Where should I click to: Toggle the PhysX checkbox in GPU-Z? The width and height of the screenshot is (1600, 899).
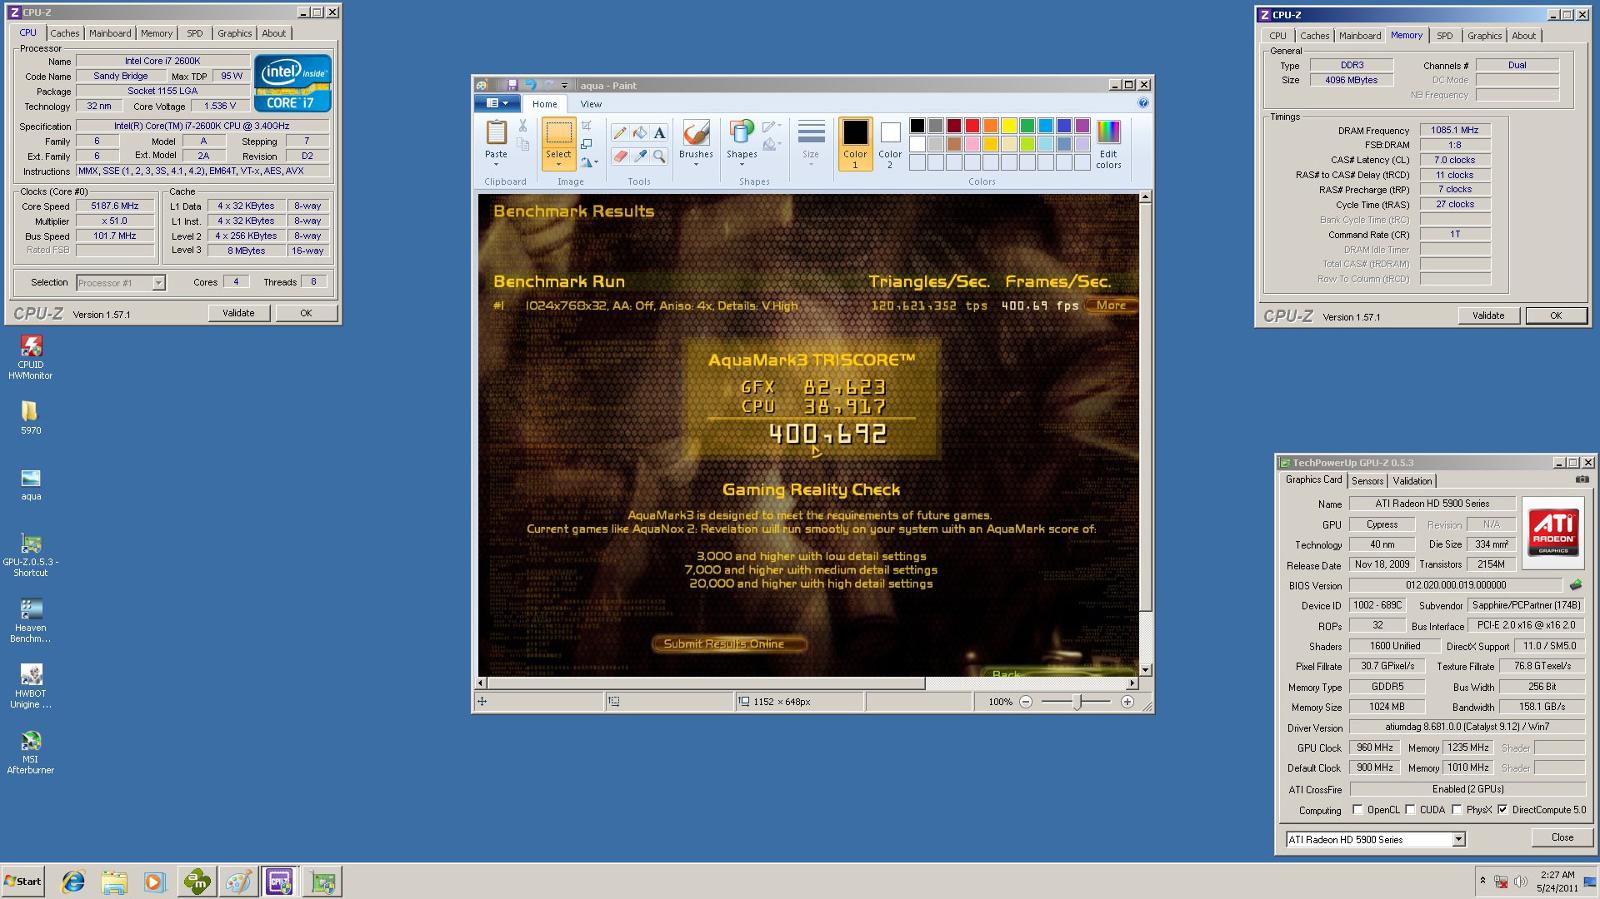pyautogui.click(x=1456, y=810)
